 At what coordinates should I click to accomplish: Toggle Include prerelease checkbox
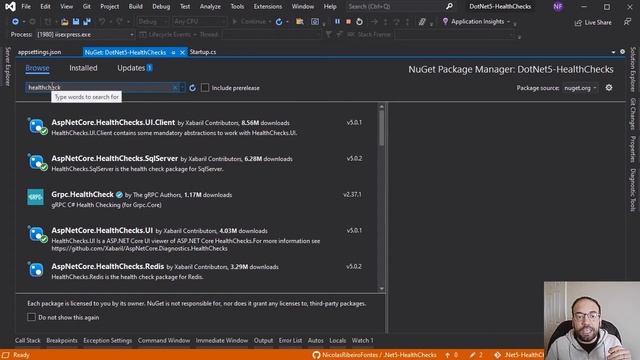click(x=205, y=88)
